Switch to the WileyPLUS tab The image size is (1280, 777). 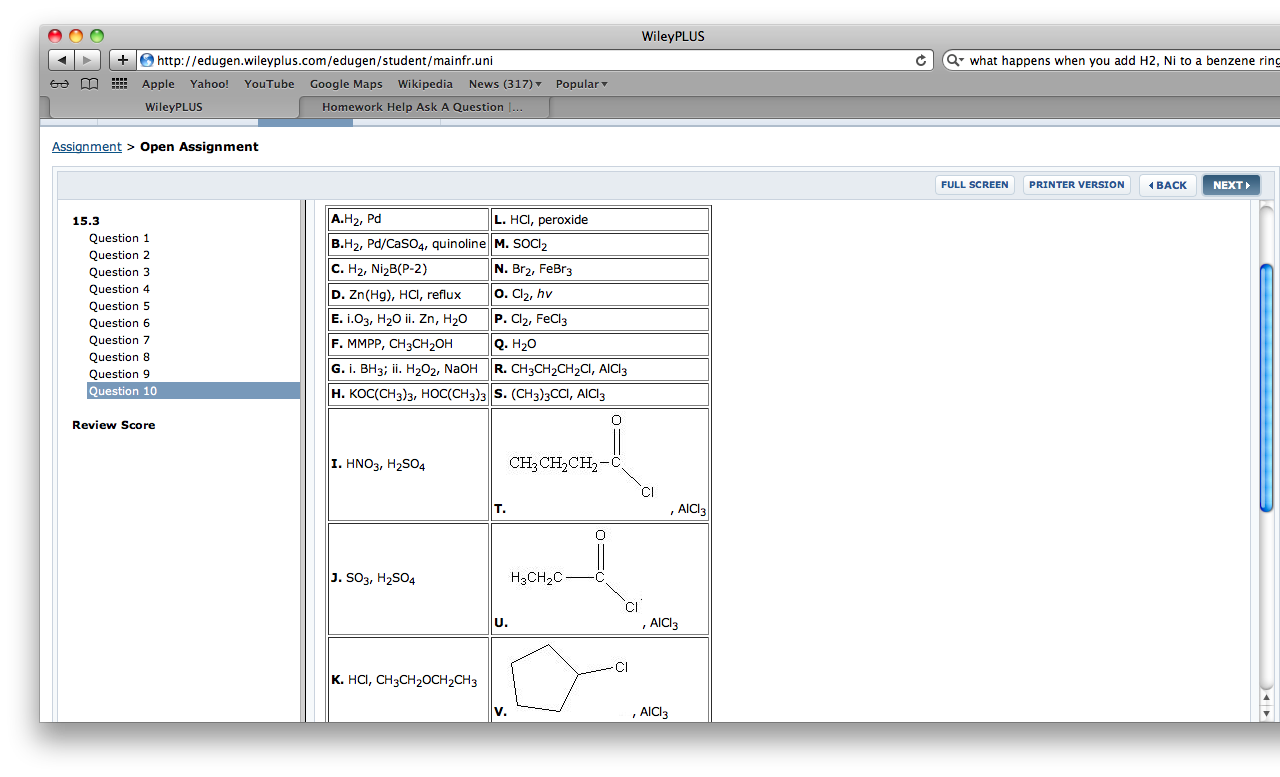(173, 106)
